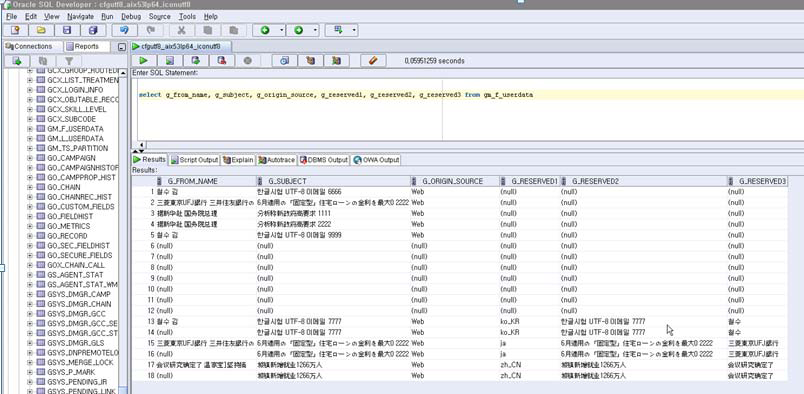Select the GO_METRICS tree item
The height and width of the screenshot is (394, 804).
[x=69, y=226]
